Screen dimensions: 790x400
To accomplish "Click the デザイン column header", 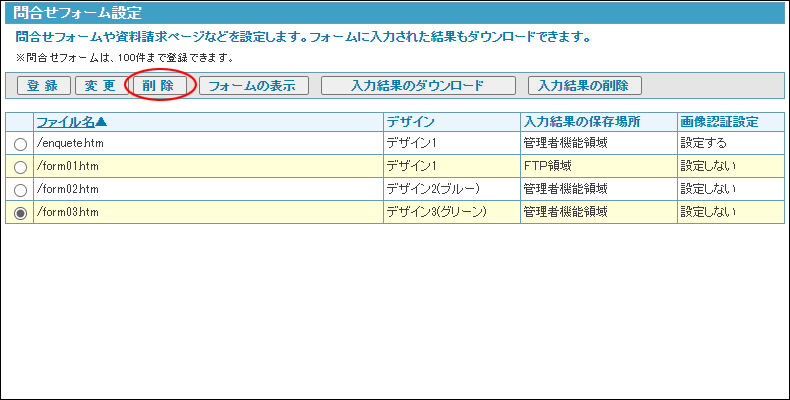I will point(410,122).
